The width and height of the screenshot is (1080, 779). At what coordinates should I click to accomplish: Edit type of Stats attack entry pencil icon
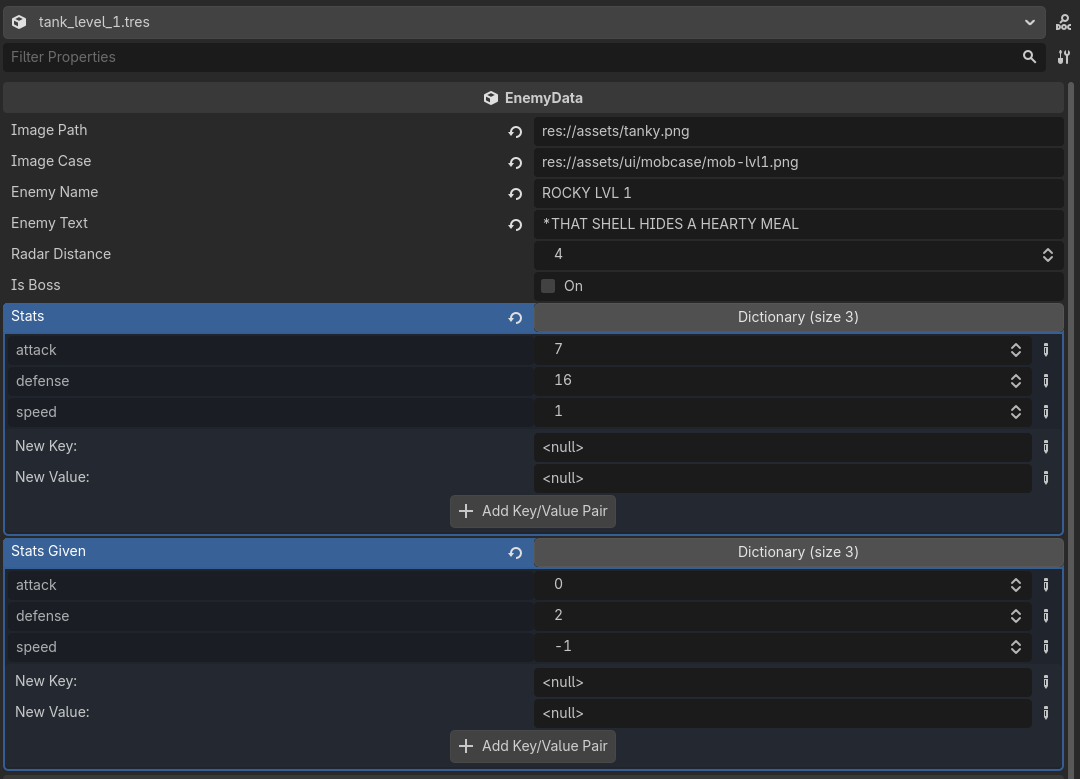coord(1046,350)
